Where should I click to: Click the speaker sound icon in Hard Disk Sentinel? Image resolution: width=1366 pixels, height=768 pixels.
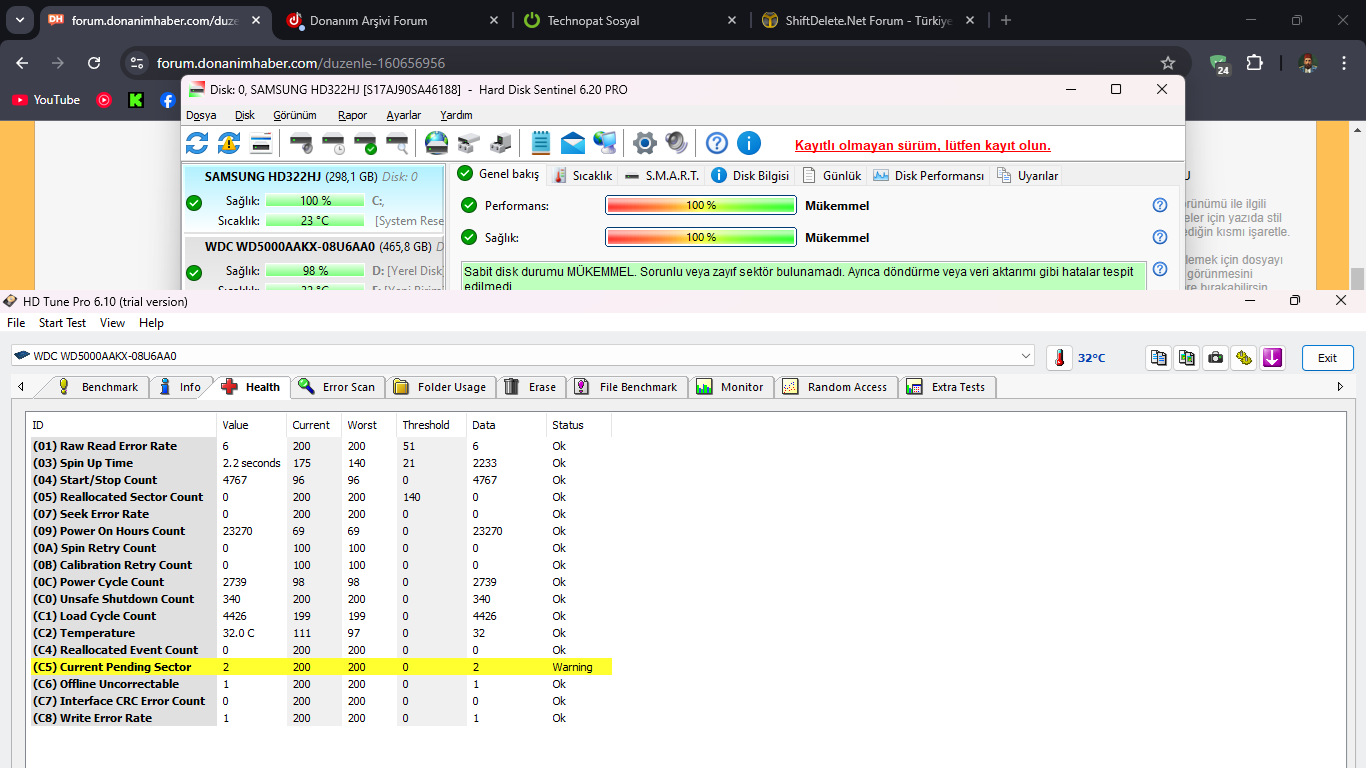677,143
